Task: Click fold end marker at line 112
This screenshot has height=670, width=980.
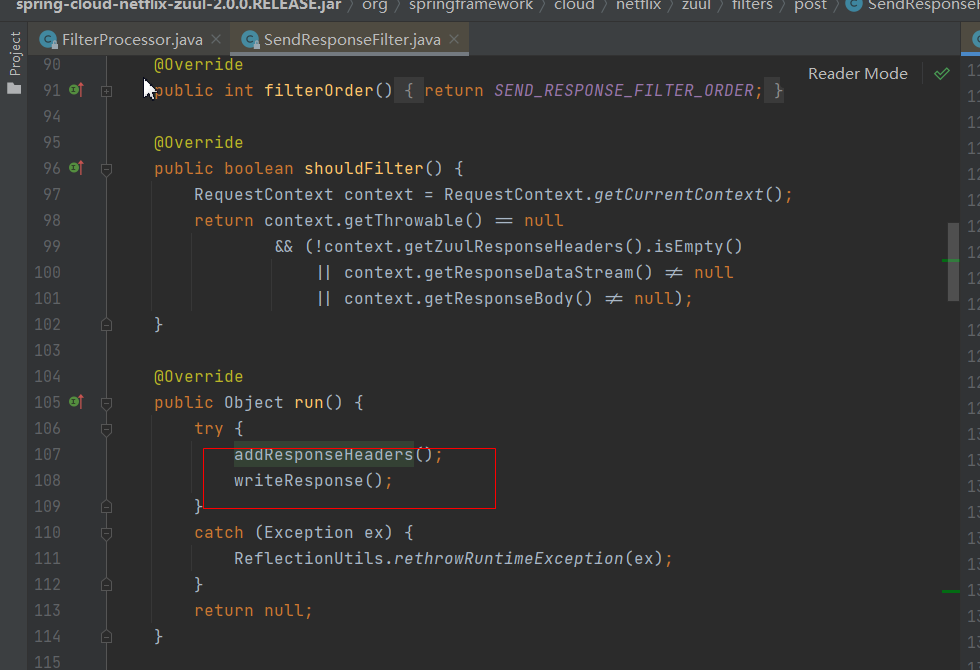Action: [107, 585]
